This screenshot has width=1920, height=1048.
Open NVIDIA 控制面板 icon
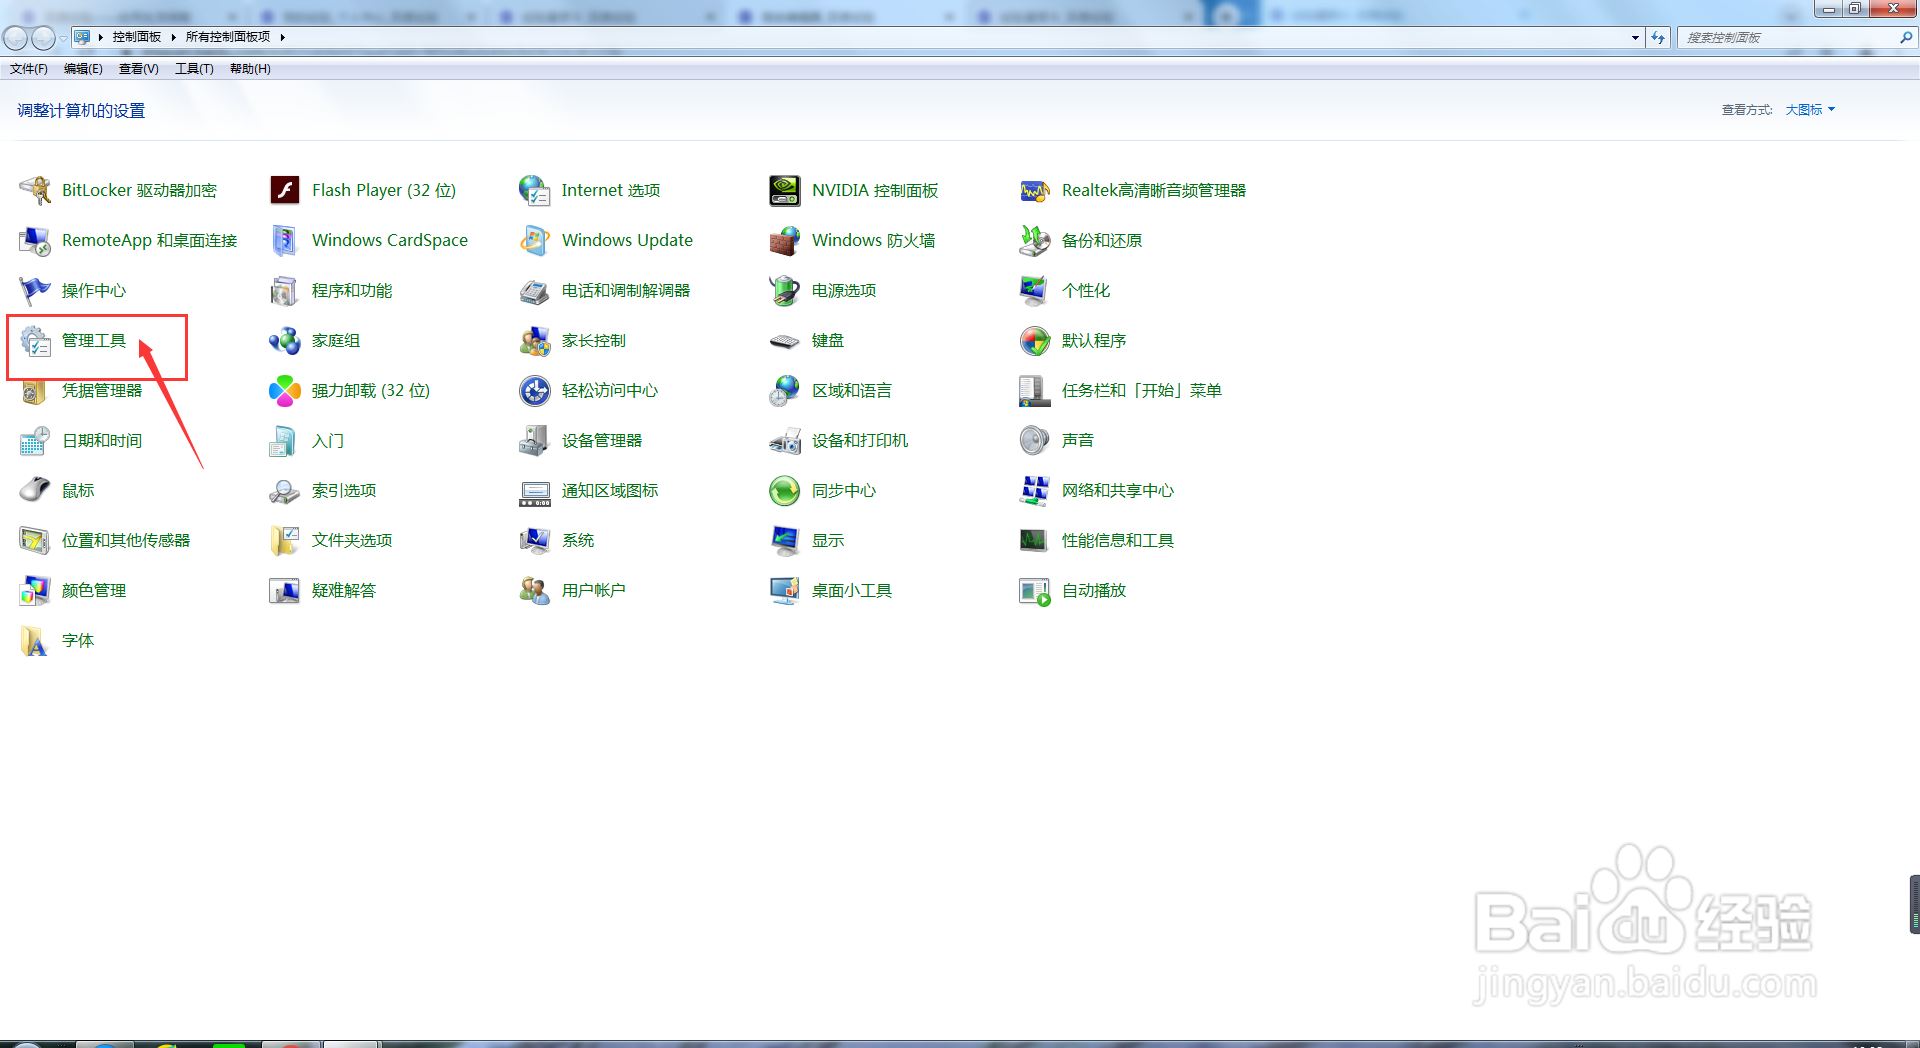(x=785, y=190)
